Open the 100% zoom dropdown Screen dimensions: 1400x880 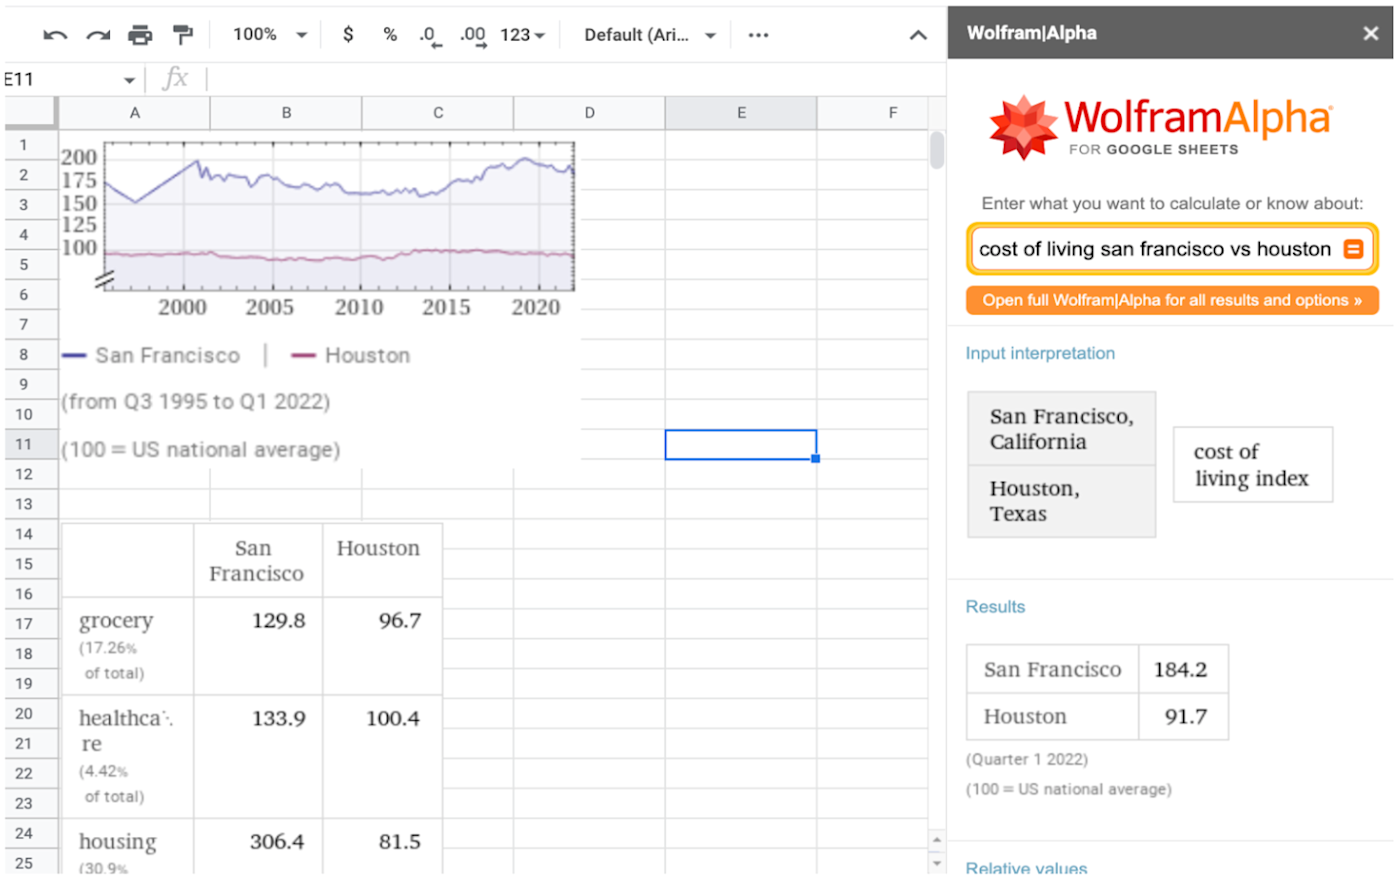click(x=270, y=35)
